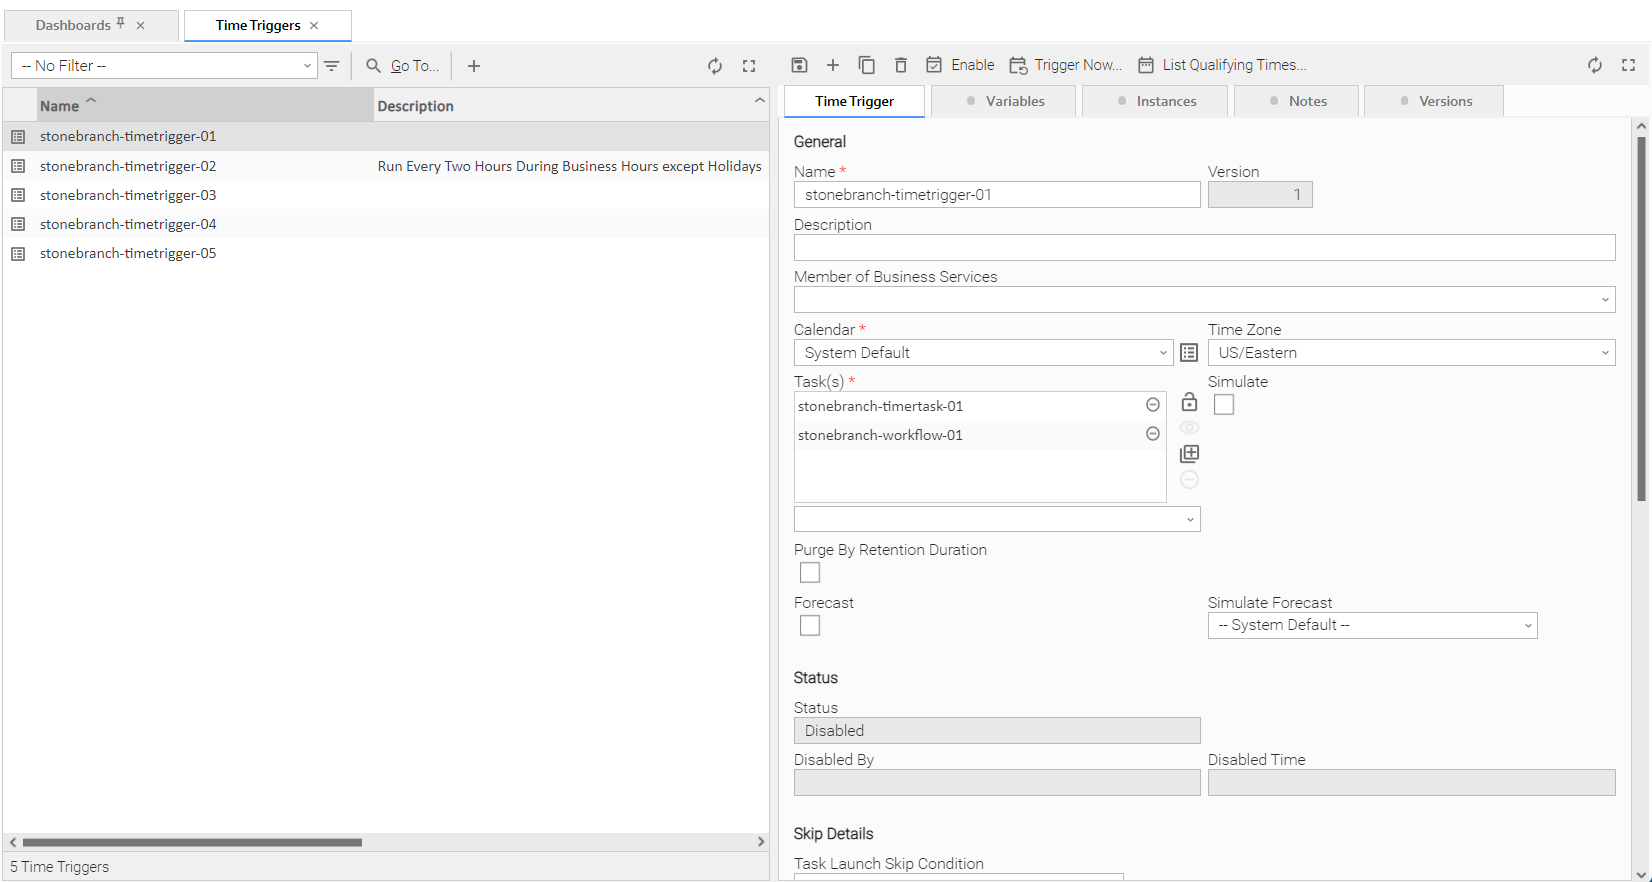Enable Purge By Retention Duration checkbox
1652x882 pixels.
point(810,573)
